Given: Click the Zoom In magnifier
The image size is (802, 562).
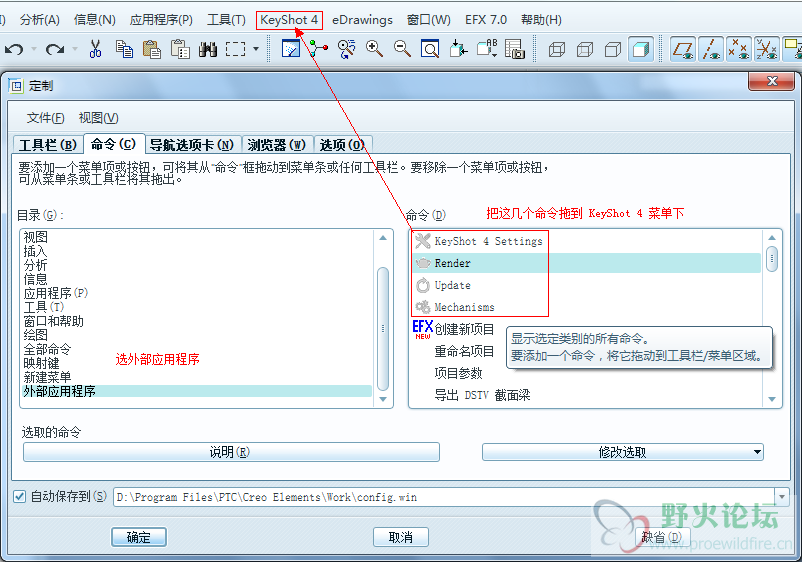Looking at the screenshot, I should [374, 49].
